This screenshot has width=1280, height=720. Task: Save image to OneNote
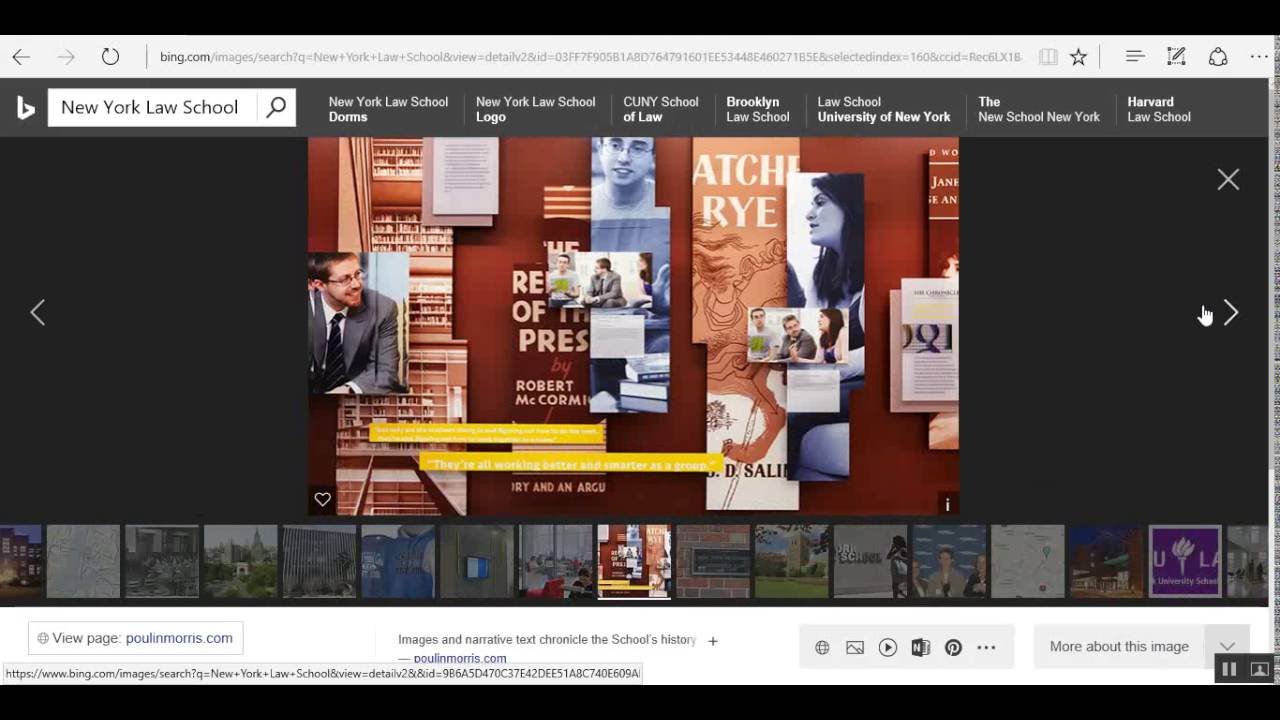click(920, 647)
